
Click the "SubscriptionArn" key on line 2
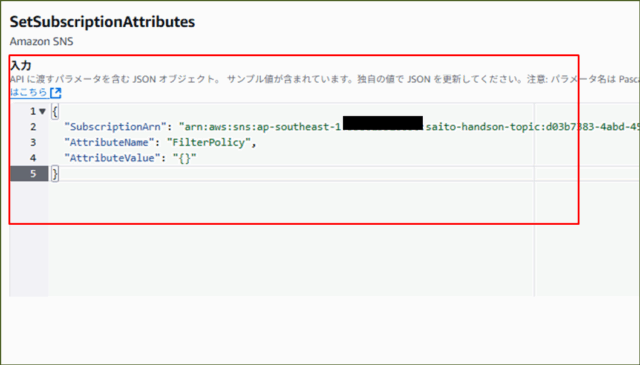point(115,127)
